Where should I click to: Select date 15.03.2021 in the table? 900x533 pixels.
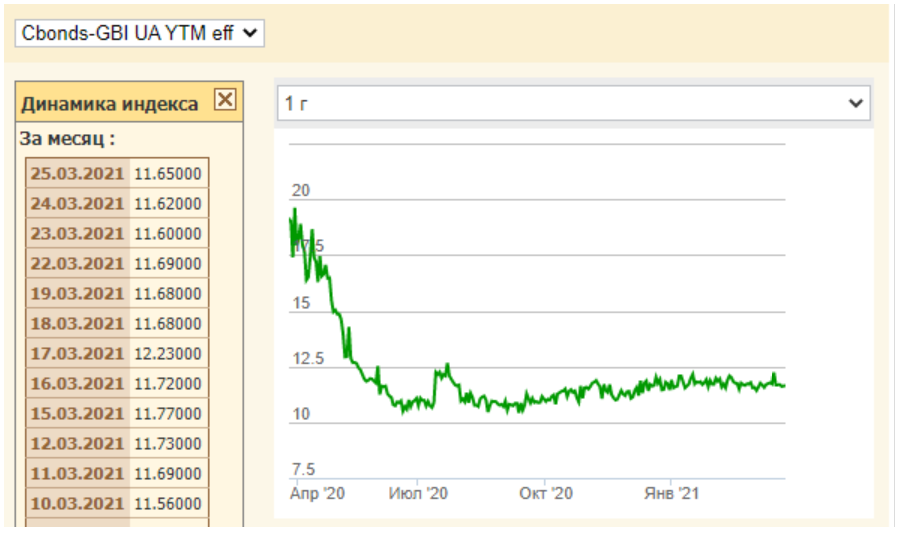coord(77,413)
